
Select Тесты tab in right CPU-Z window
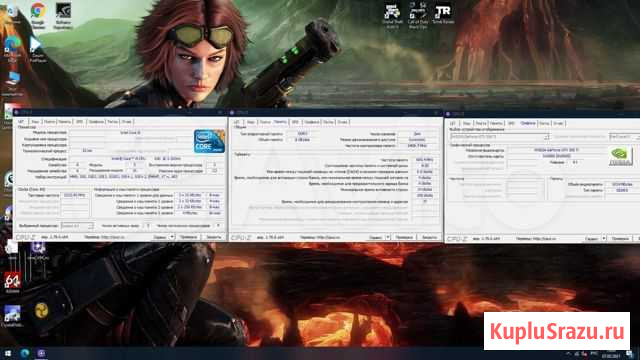tap(544, 123)
